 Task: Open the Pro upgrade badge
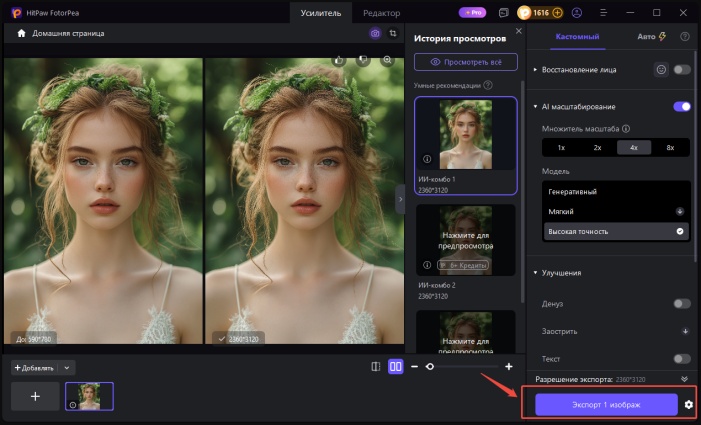473,13
